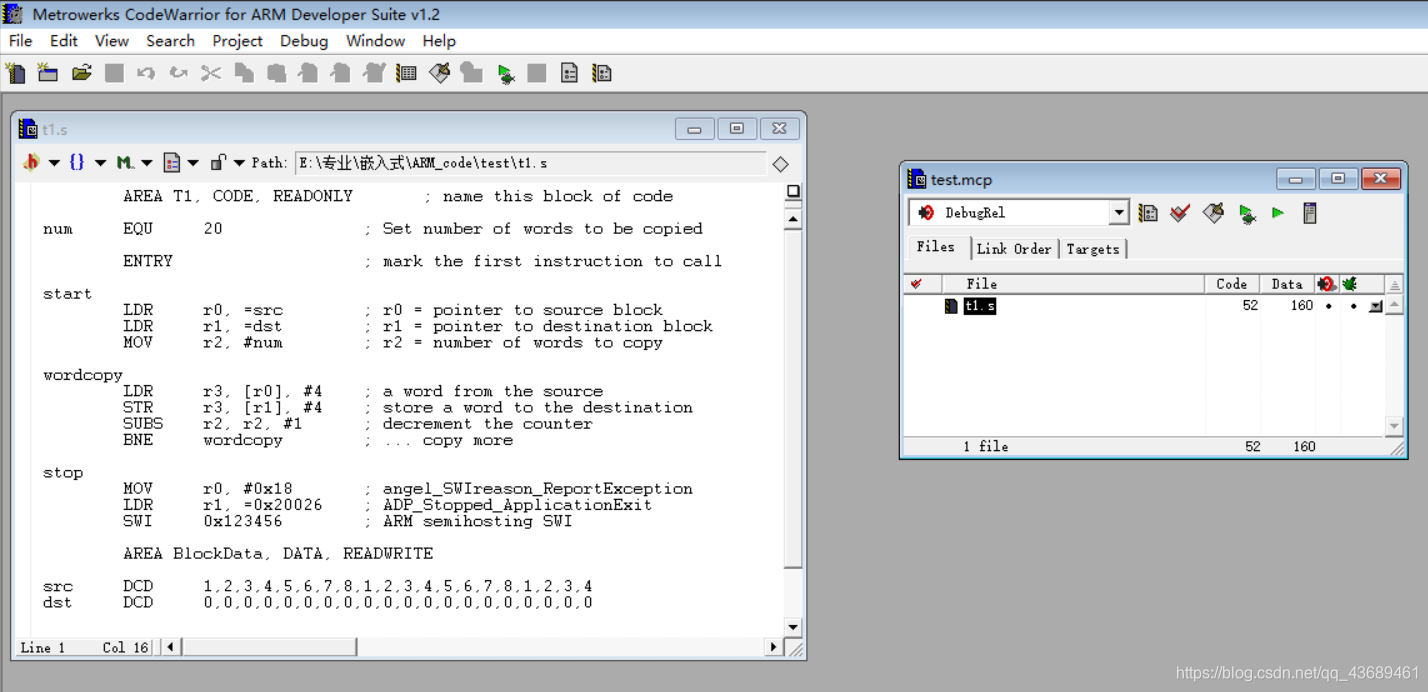Click the functions braces icon in editor

(77, 162)
